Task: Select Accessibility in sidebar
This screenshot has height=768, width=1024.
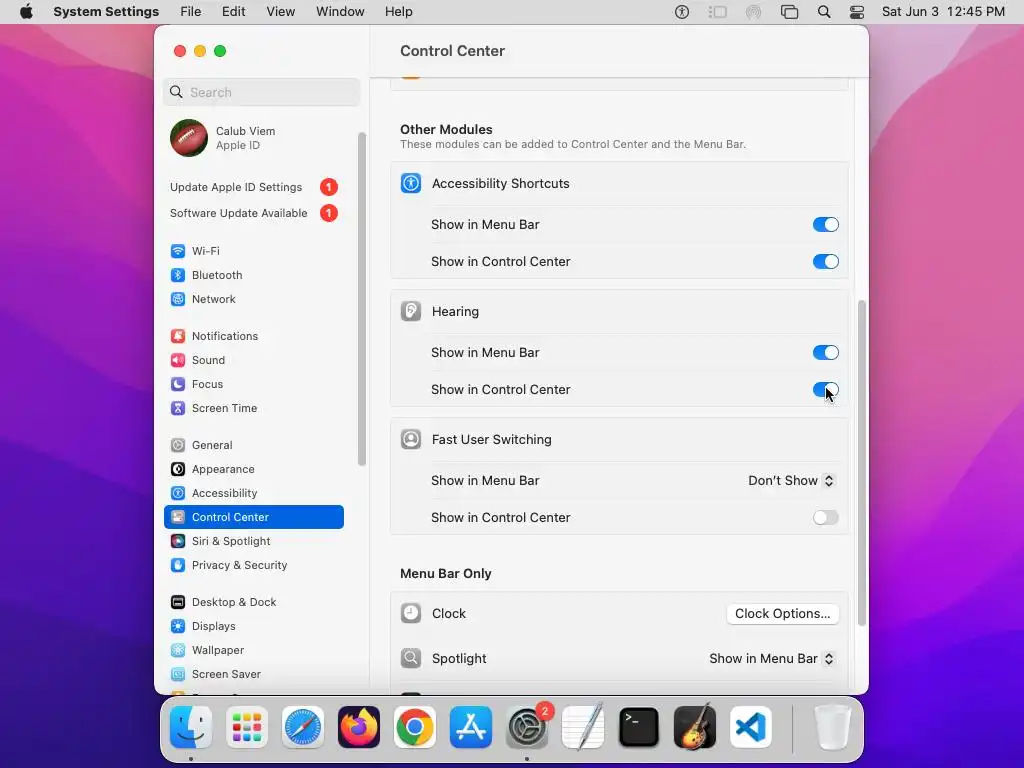Action: (253, 493)
